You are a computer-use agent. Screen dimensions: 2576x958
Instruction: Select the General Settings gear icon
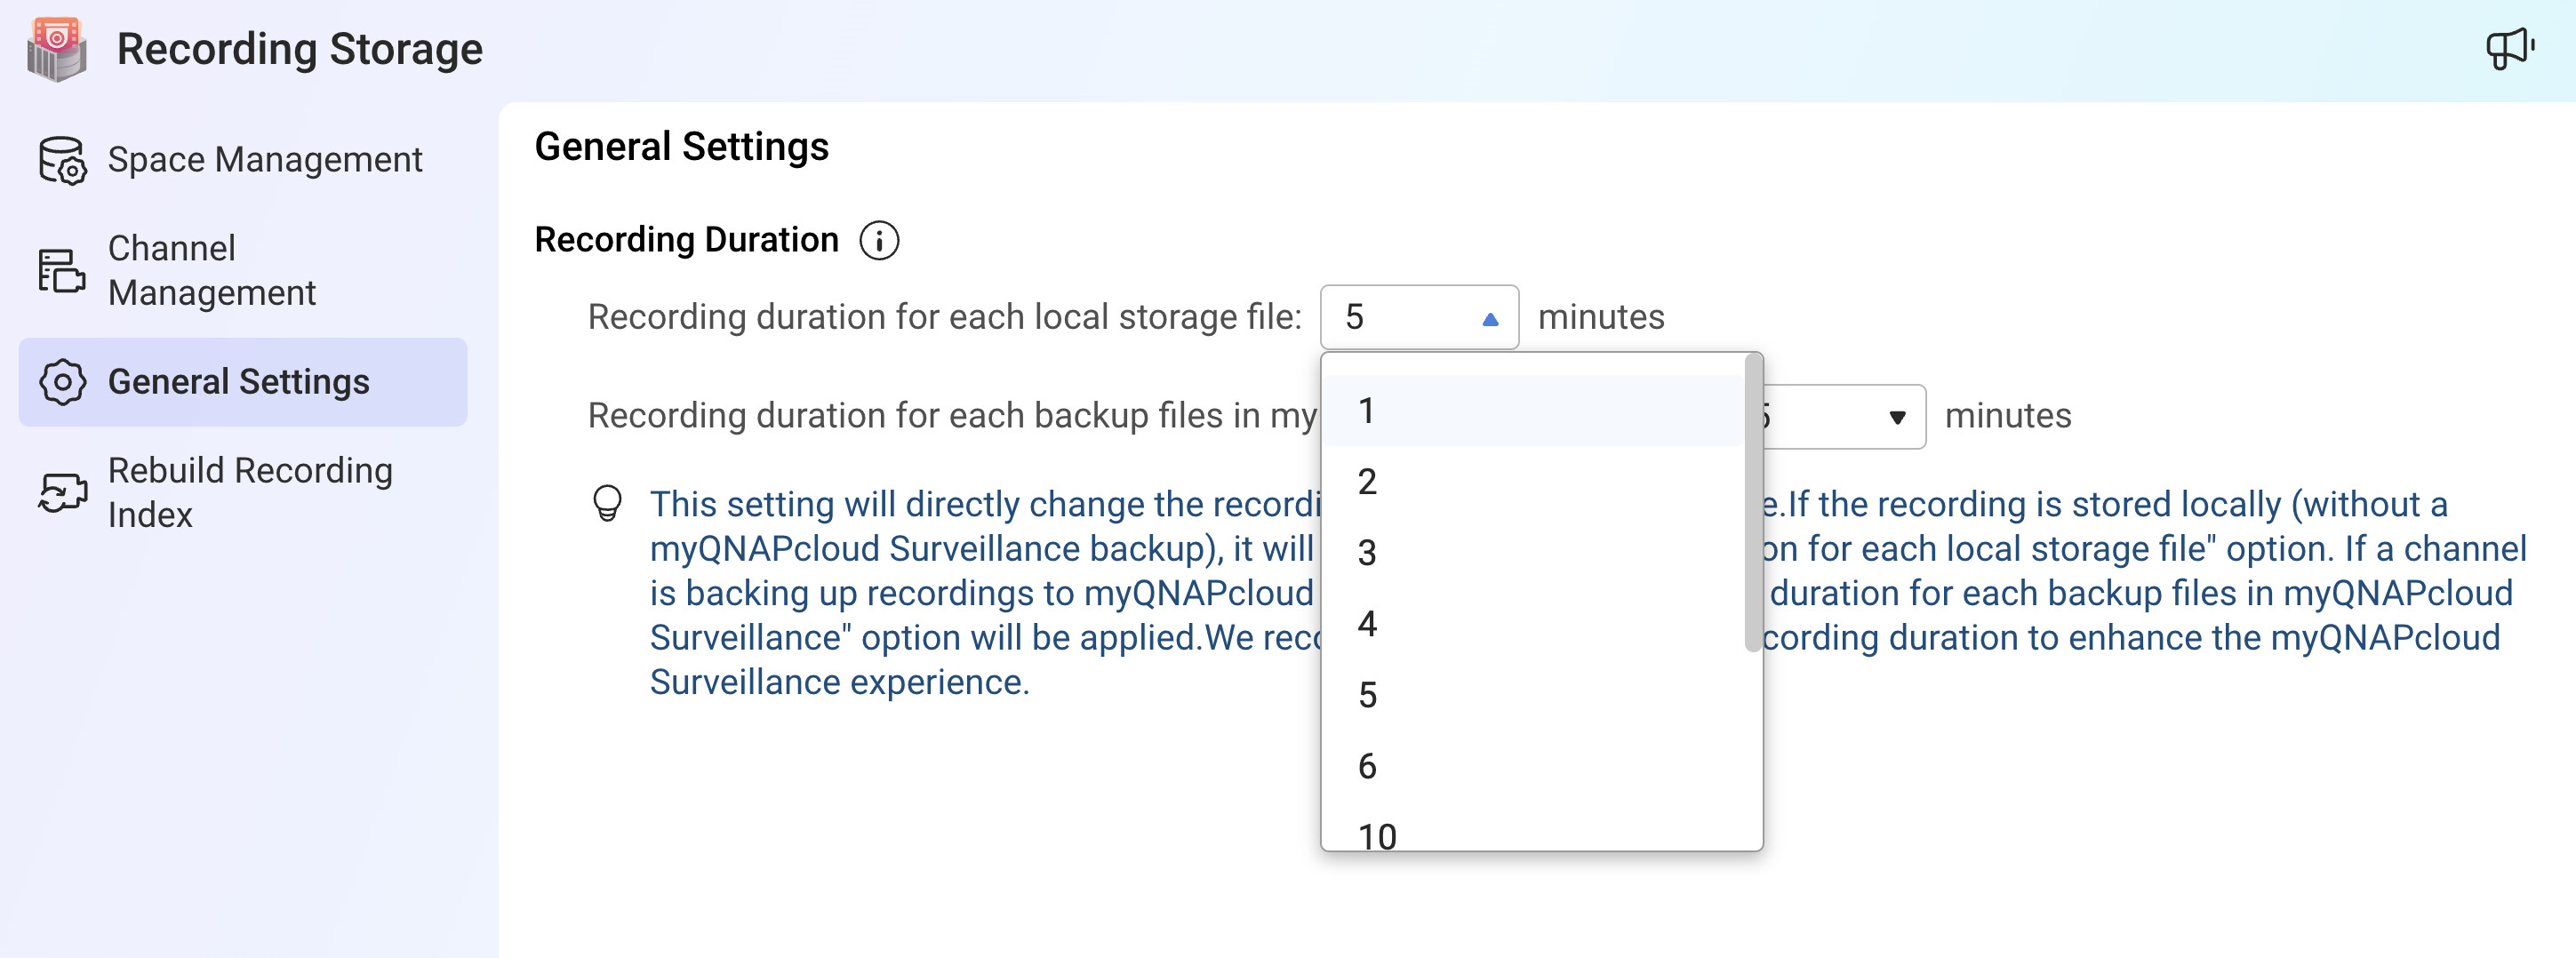pos(62,382)
